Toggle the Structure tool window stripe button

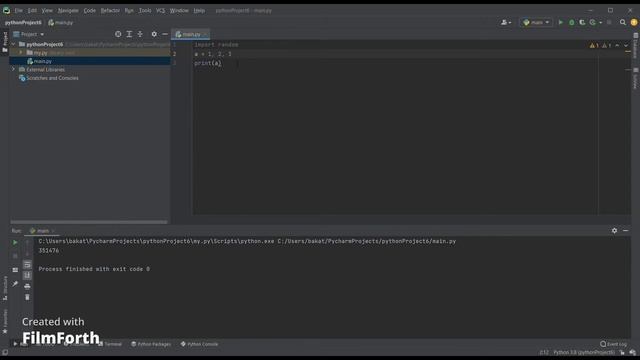tap(5, 288)
